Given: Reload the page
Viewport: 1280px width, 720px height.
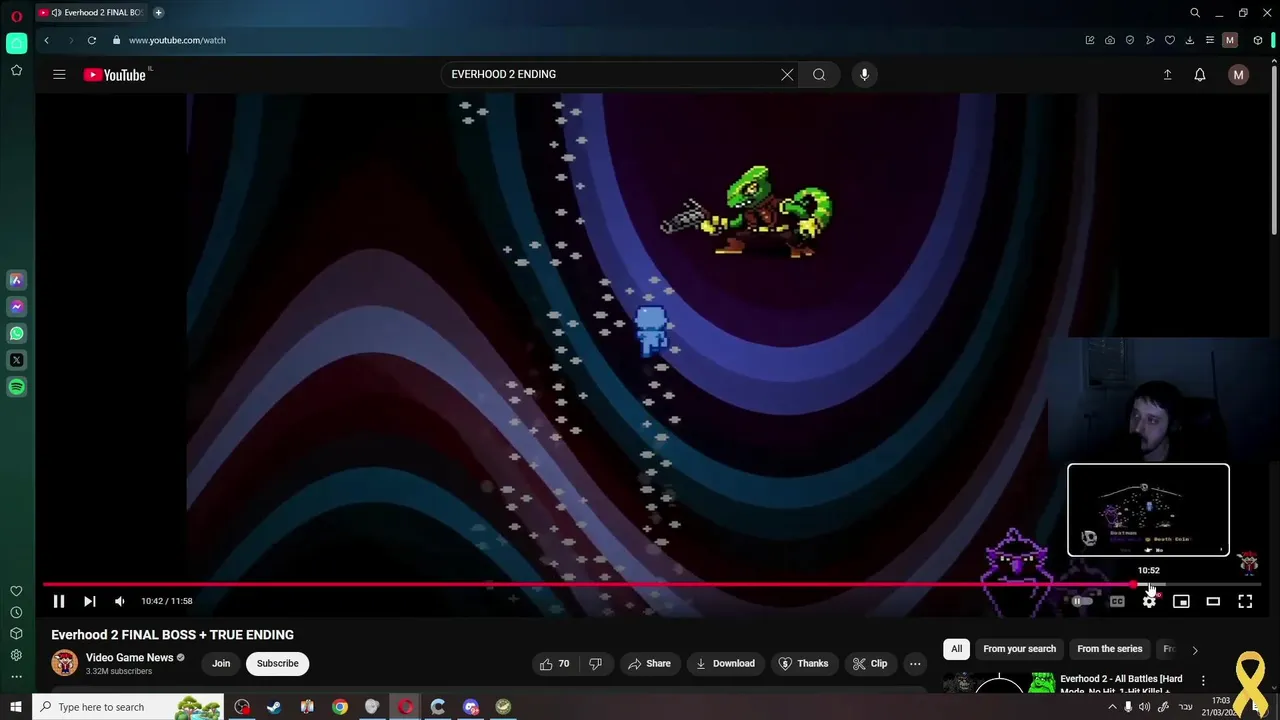Looking at the screenshot, I should point(92,40).
